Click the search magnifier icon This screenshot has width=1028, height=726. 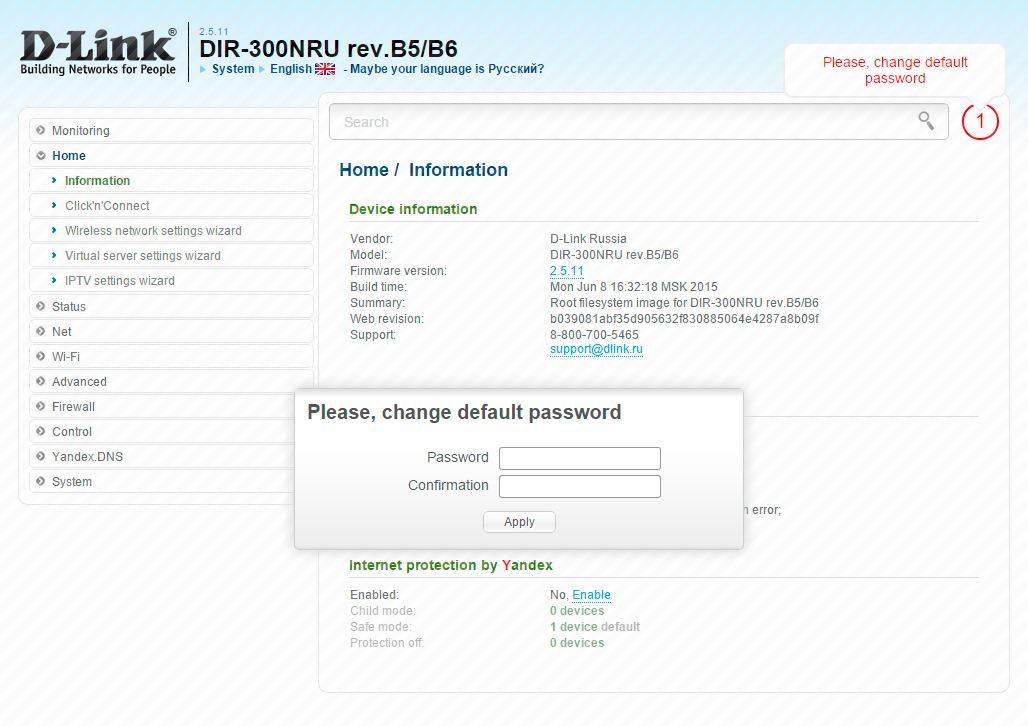click(926, 121)
